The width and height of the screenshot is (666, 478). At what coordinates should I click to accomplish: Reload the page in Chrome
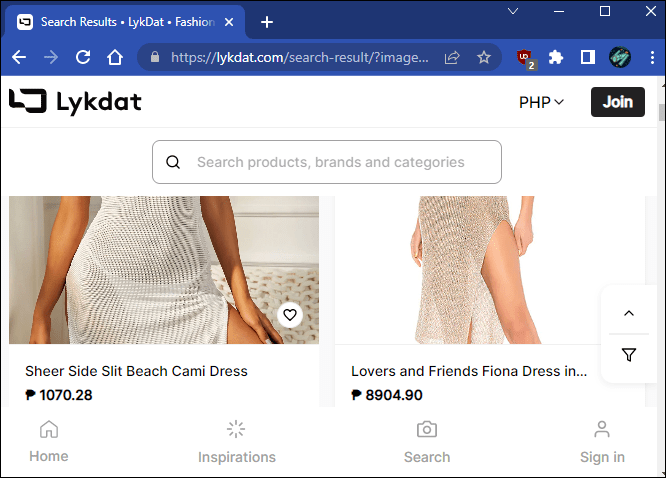pyautogui.click(x=83, y=58)
